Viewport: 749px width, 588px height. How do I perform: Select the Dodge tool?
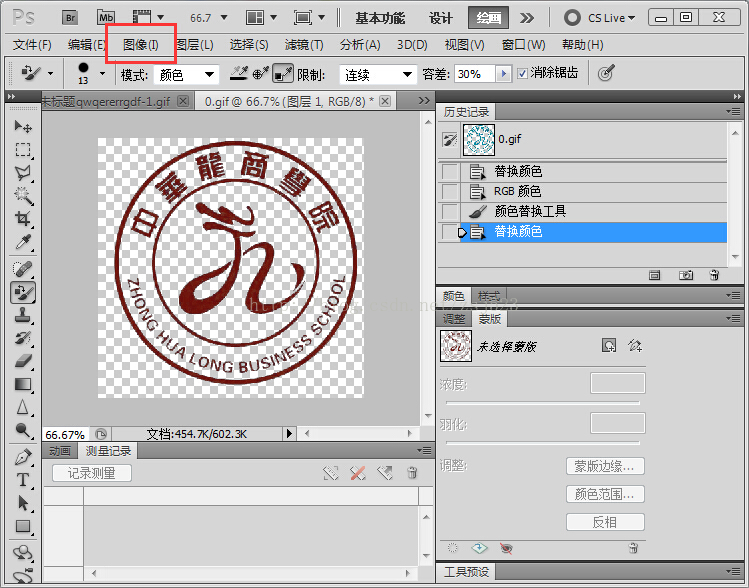click(22, 430)
